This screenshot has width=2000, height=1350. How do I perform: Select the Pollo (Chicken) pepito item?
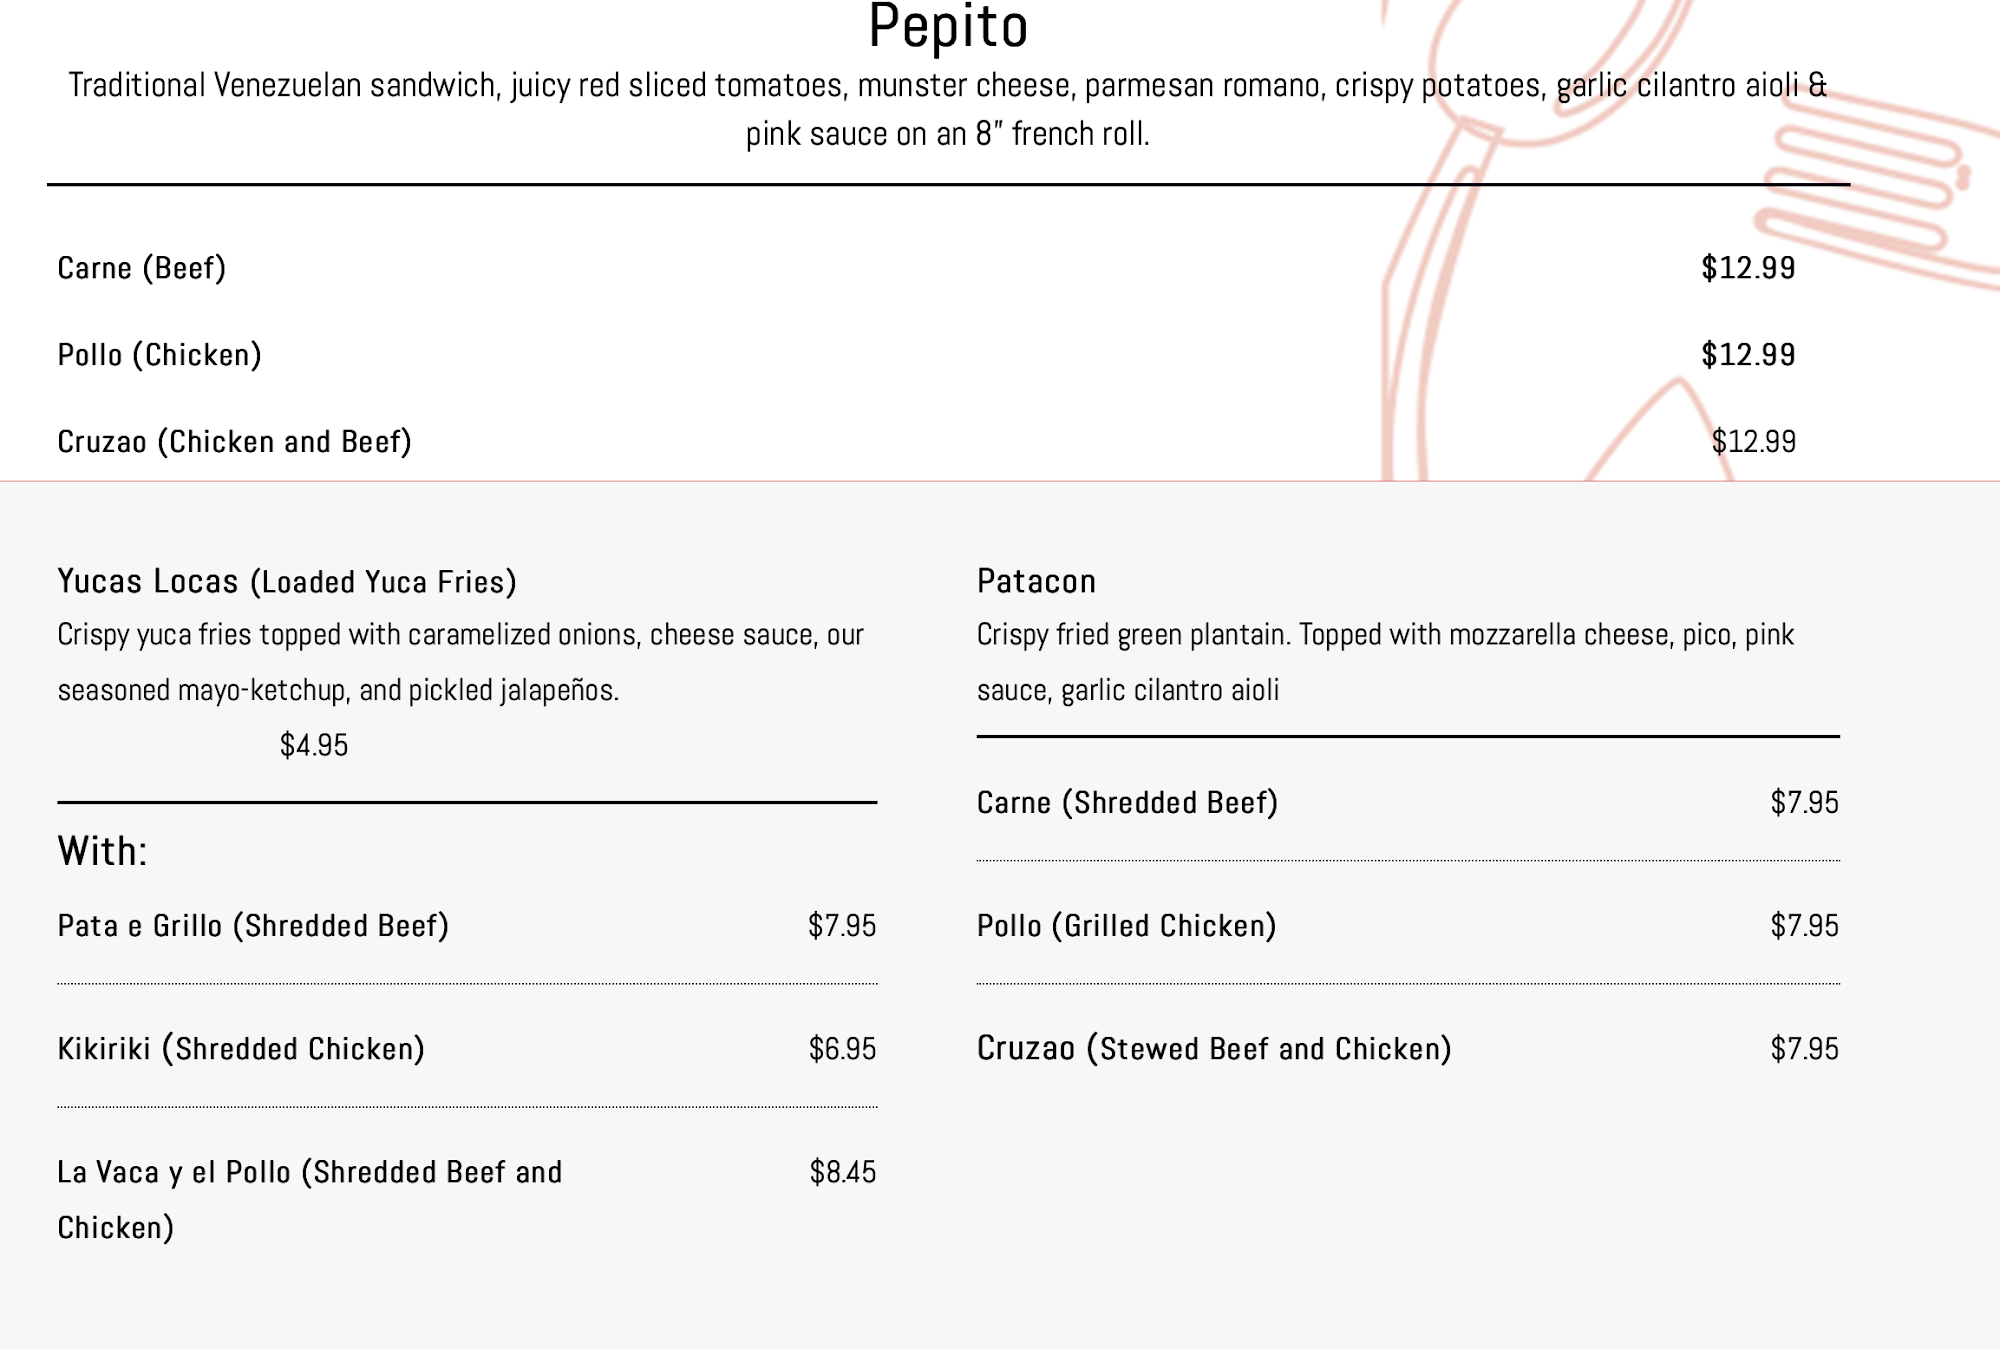coord(160,355)
